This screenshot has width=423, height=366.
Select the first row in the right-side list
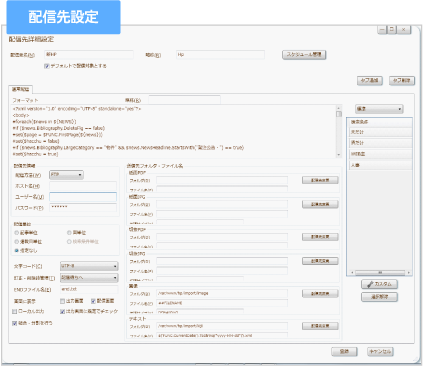380,122
